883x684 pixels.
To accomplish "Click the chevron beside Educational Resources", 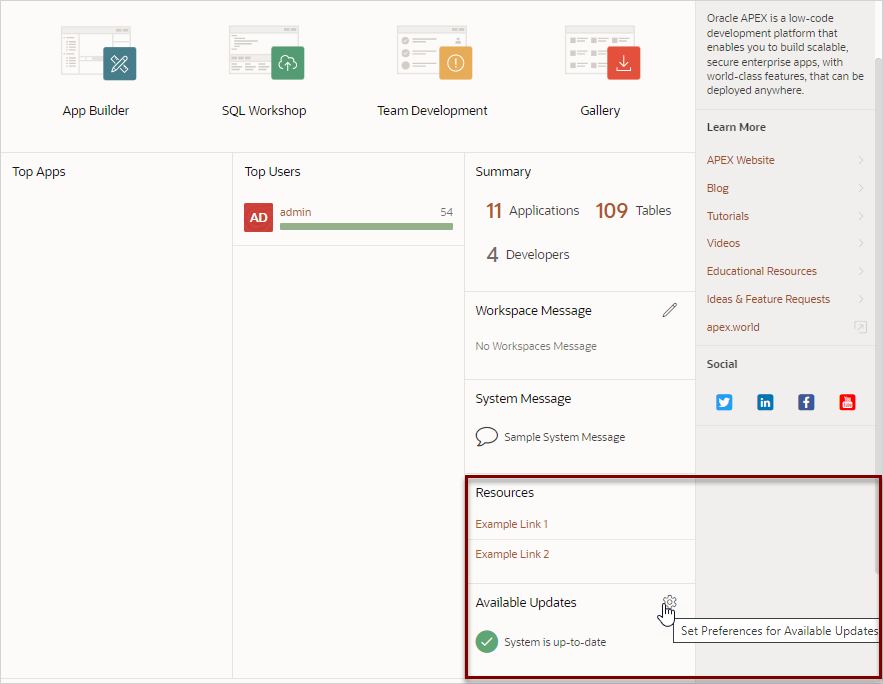I will pos(861,271).
